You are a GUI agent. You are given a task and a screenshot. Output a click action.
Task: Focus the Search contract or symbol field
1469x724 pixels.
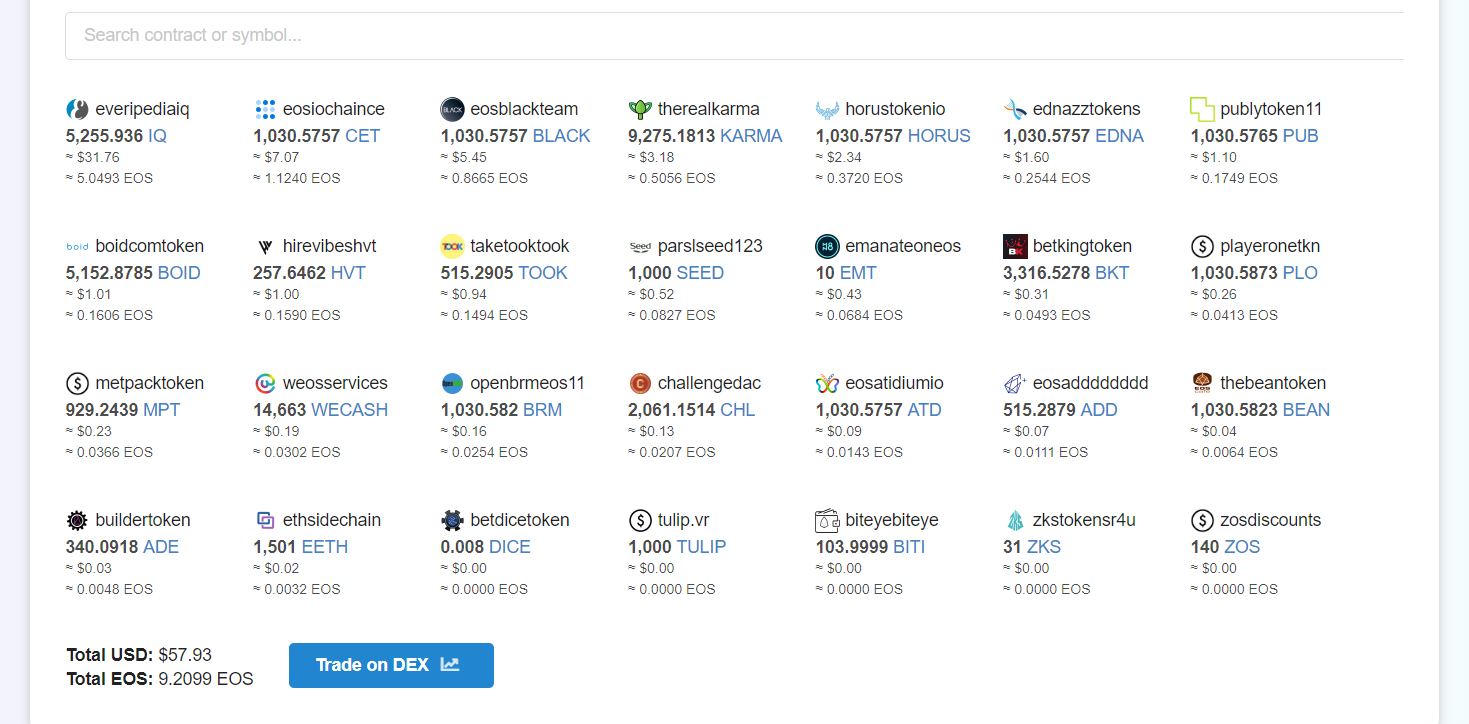pyautogui.click(x=735, y=36)
